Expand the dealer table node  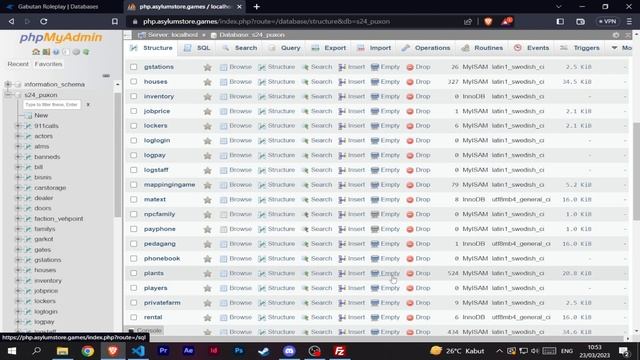point(18,198)
